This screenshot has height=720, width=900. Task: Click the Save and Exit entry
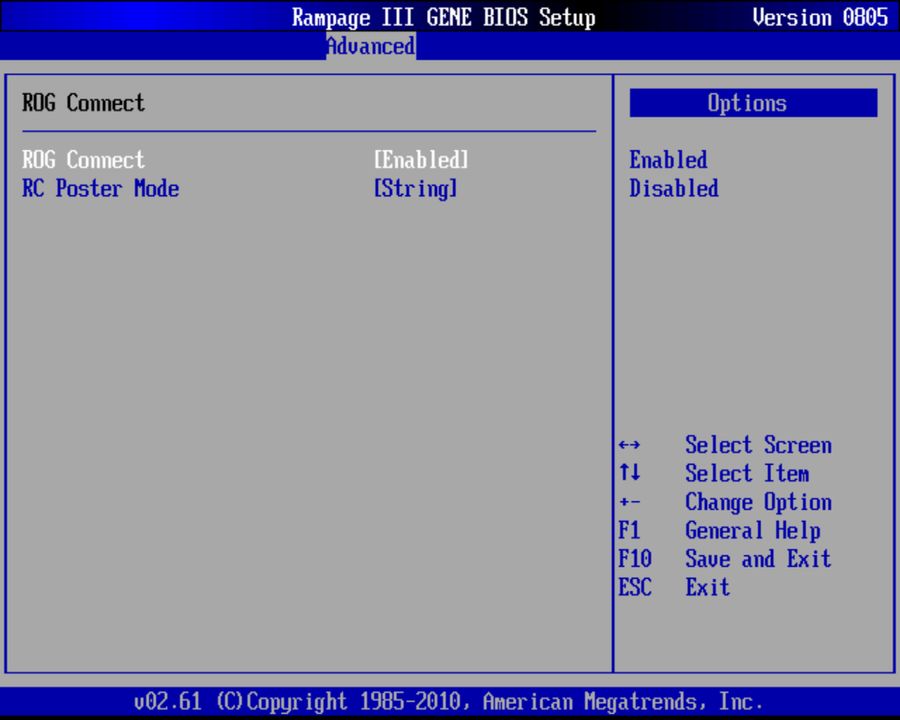pyautogui.click(x=758, y=559)
